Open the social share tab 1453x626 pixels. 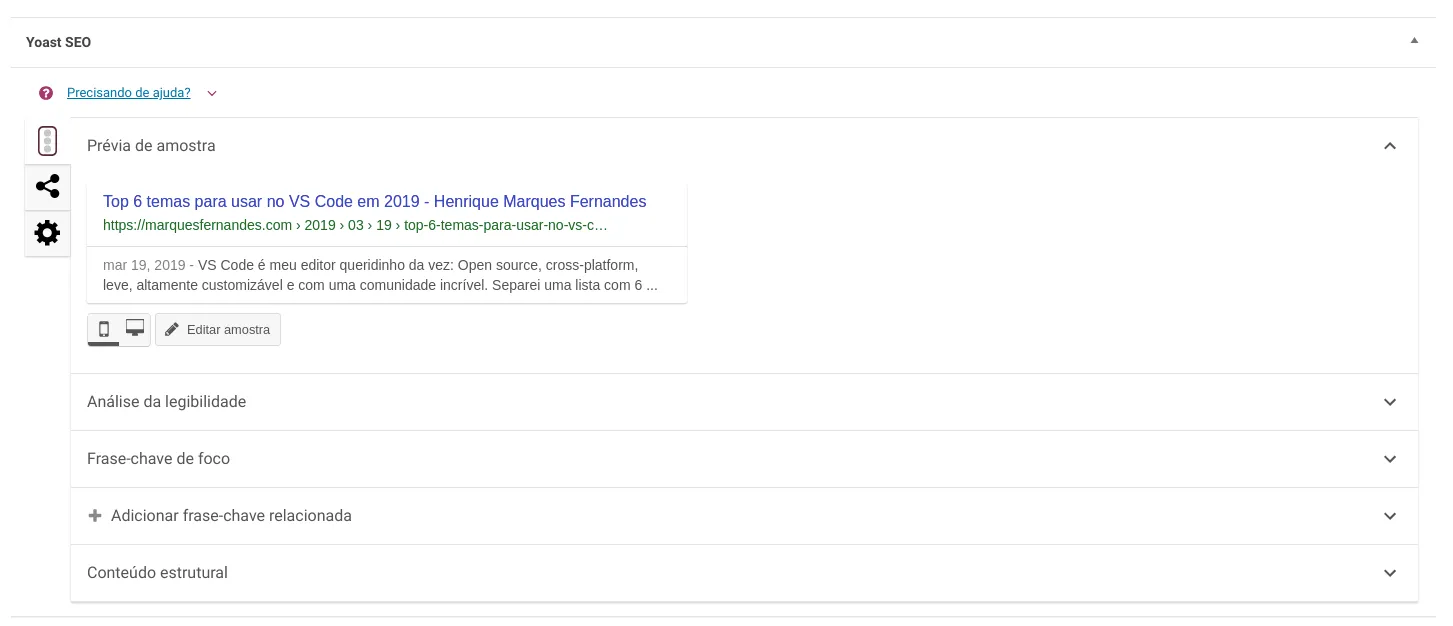[47, 187]
